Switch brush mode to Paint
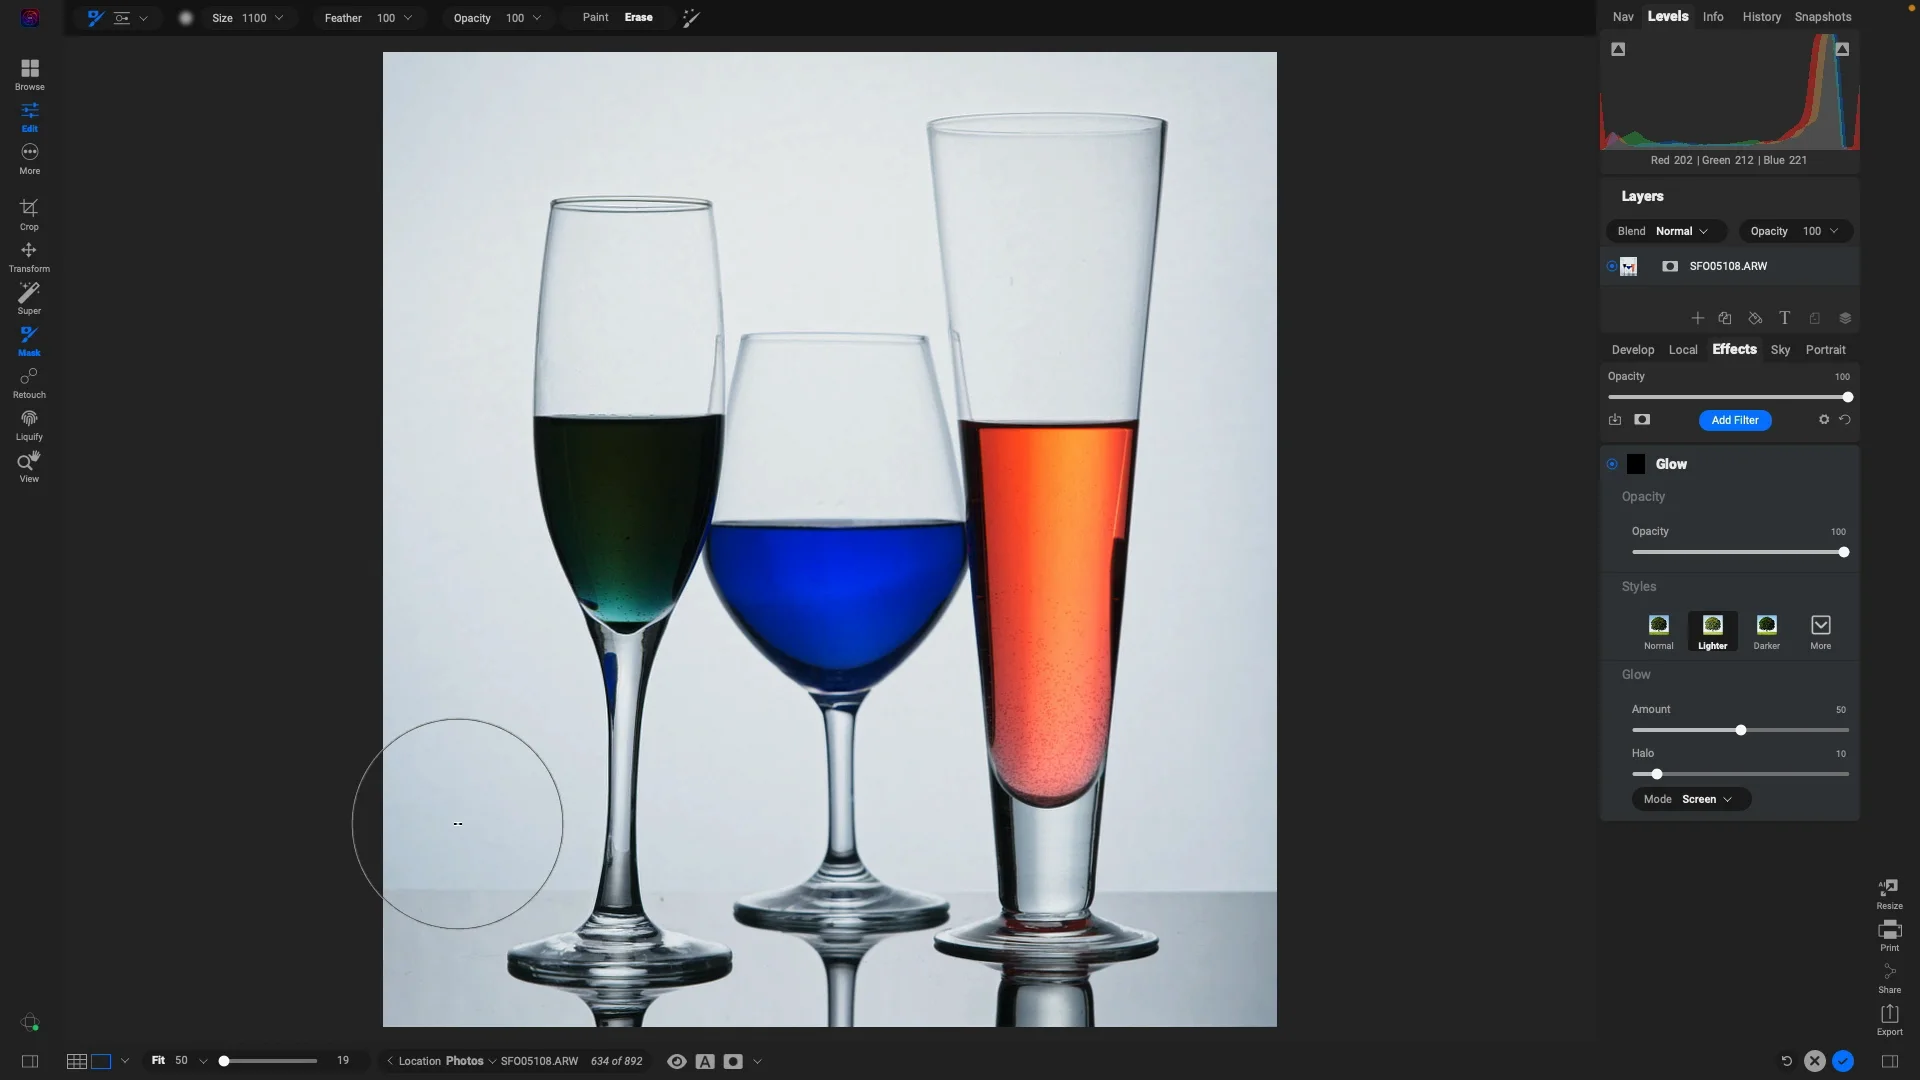The image size is (1920, 1080). (595, 17)
